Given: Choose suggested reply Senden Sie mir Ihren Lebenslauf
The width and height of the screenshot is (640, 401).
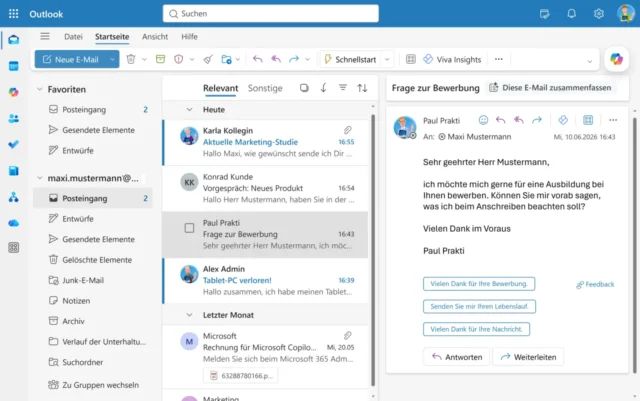Looking at the screenshot, I should click(x=479, y=307).
